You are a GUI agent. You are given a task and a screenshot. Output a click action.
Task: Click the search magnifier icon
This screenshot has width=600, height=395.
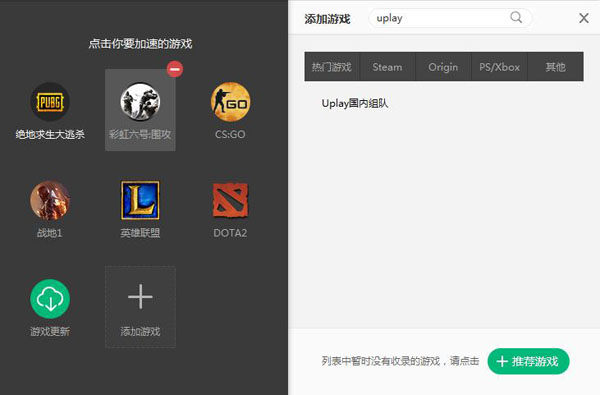[516, 17]
